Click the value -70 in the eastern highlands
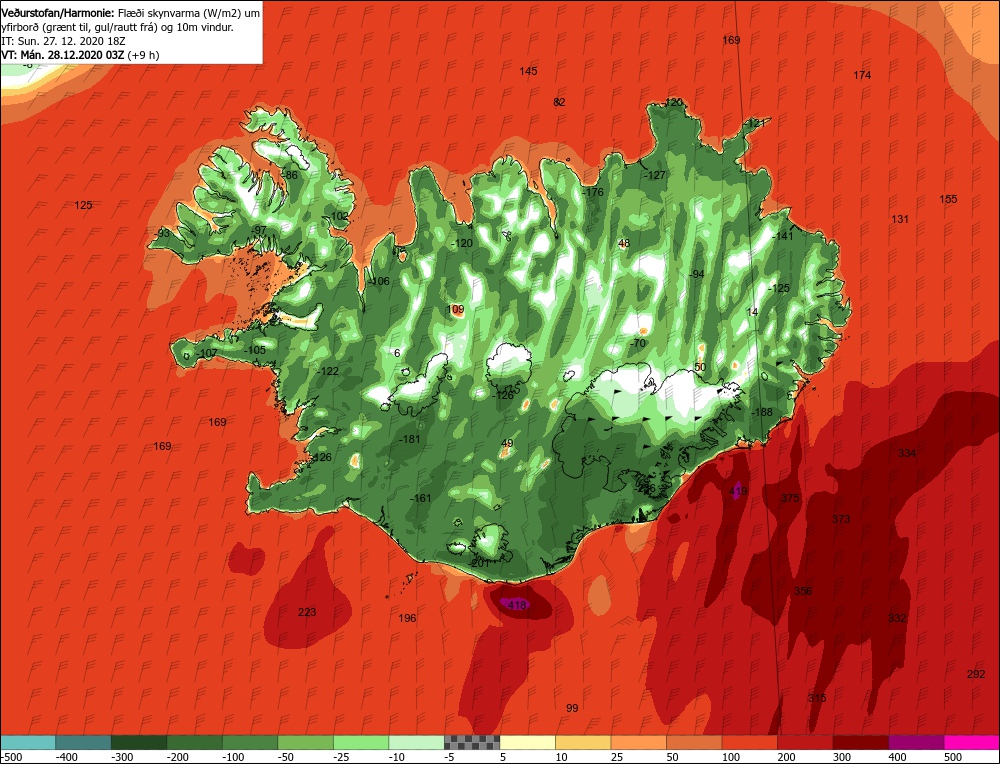Image resolution: width=1000 pixels, height=764 pixels. [x=638, y=343]
